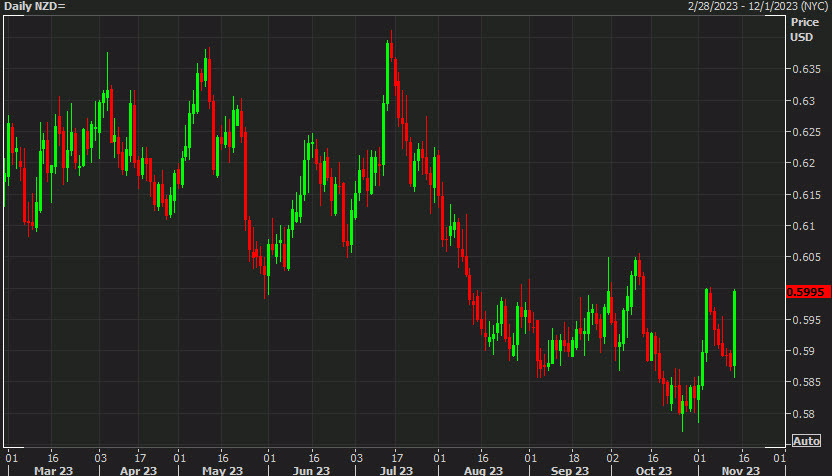This screenshot has height=476, width=832.
Task: Click the 0.585 price axis label
Action: (x=807, y=382)
